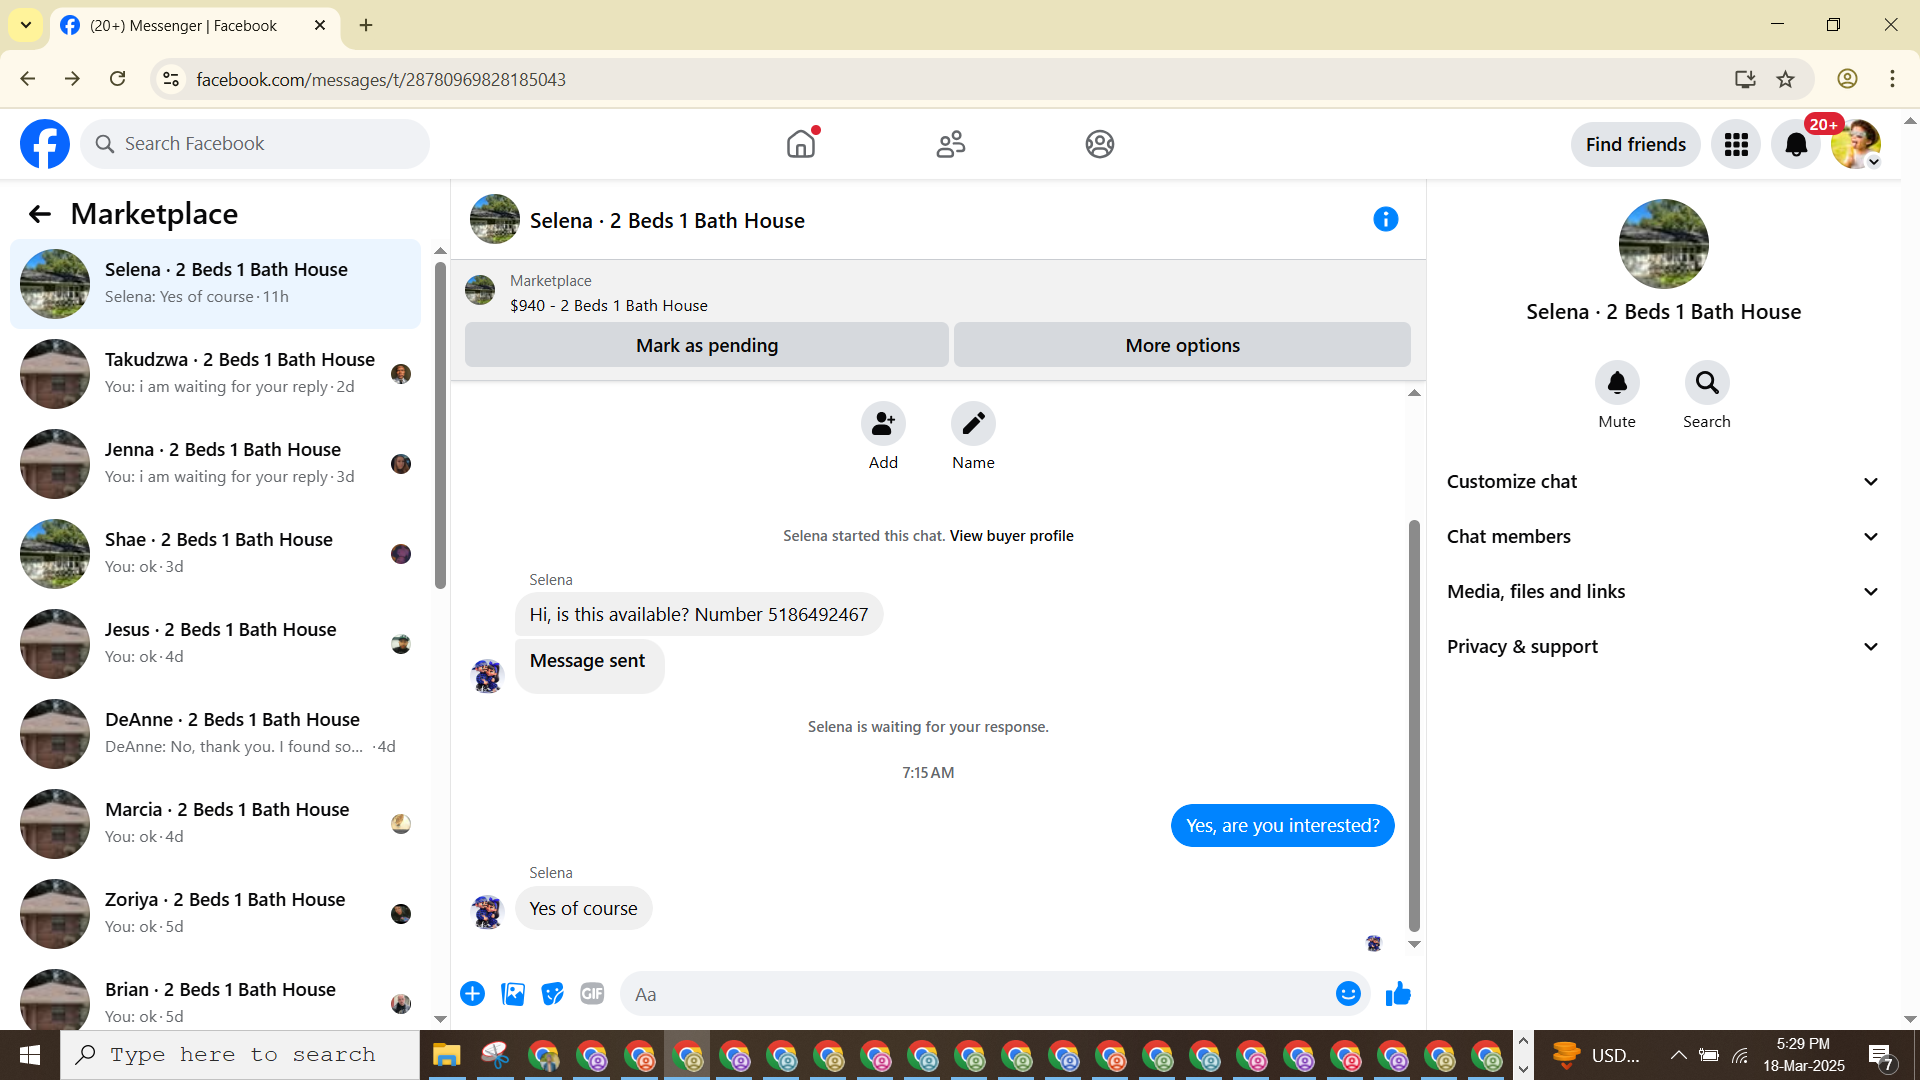
Task: Expand the Chat members section
Action: click(1663, 537)
